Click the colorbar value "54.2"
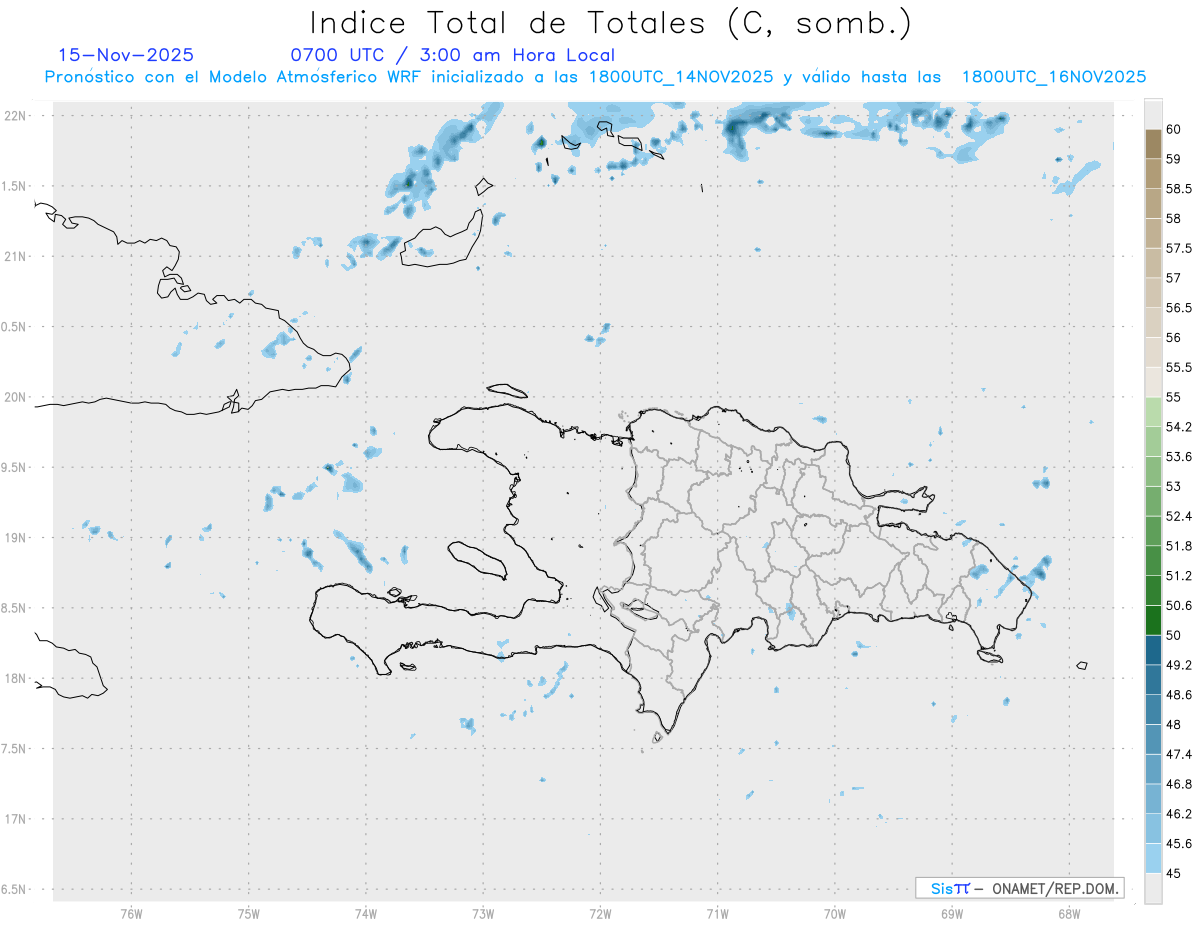The width and height of the screenshot is (1200, 927). pos(1180,427)
